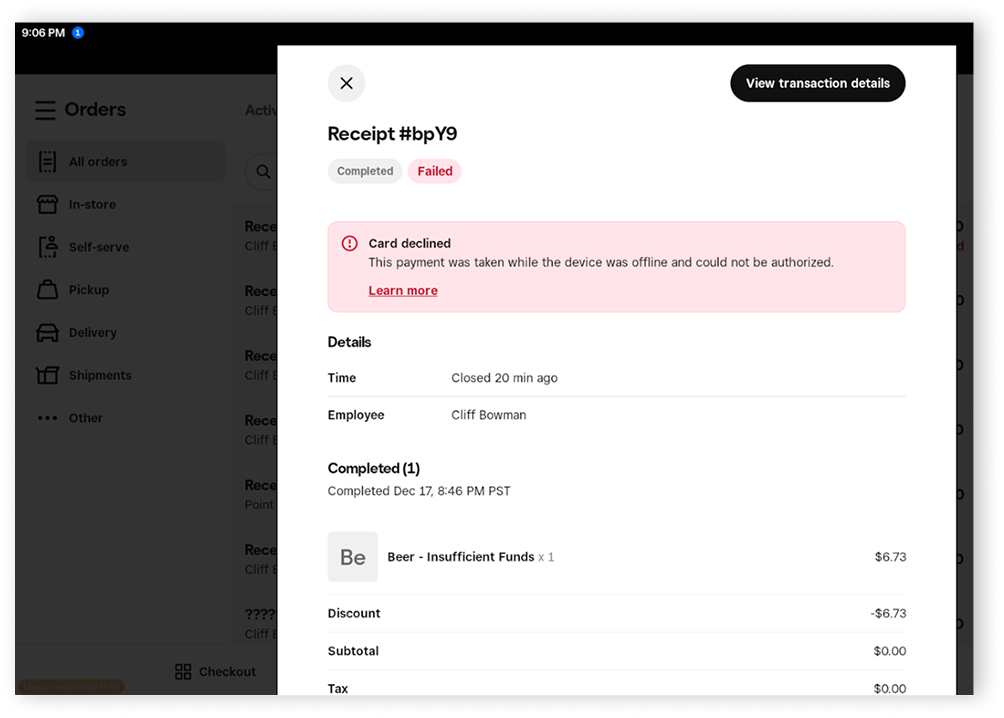Close the receipt panel with X

pos(346,83)
